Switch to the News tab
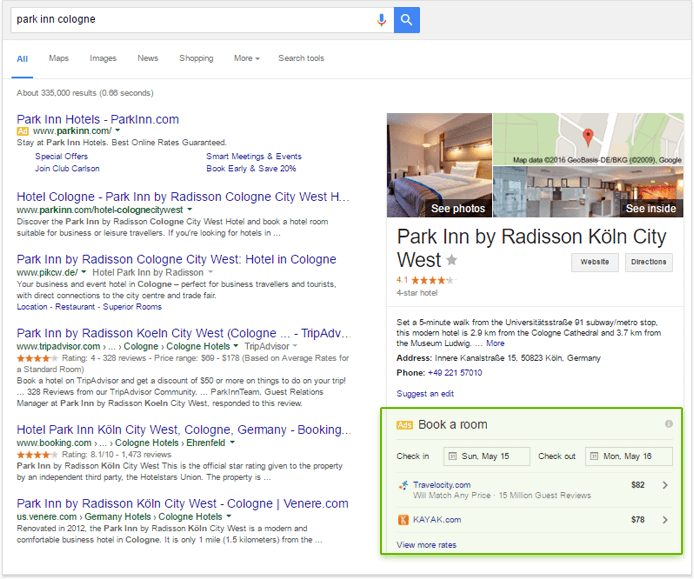The width and height of the screenshot is (694, 579). click(147, 58)
